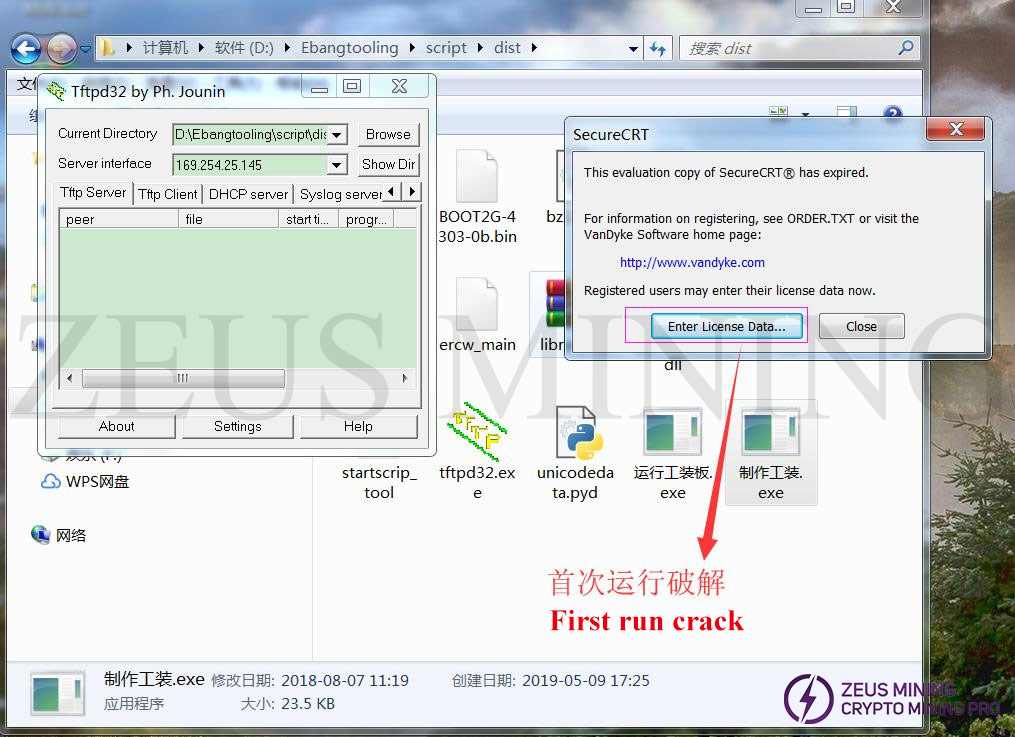The width and height of the screenshot is (1015, 737).
Task: Click the refresh icon beside address bar
Action: click(658, 48)
